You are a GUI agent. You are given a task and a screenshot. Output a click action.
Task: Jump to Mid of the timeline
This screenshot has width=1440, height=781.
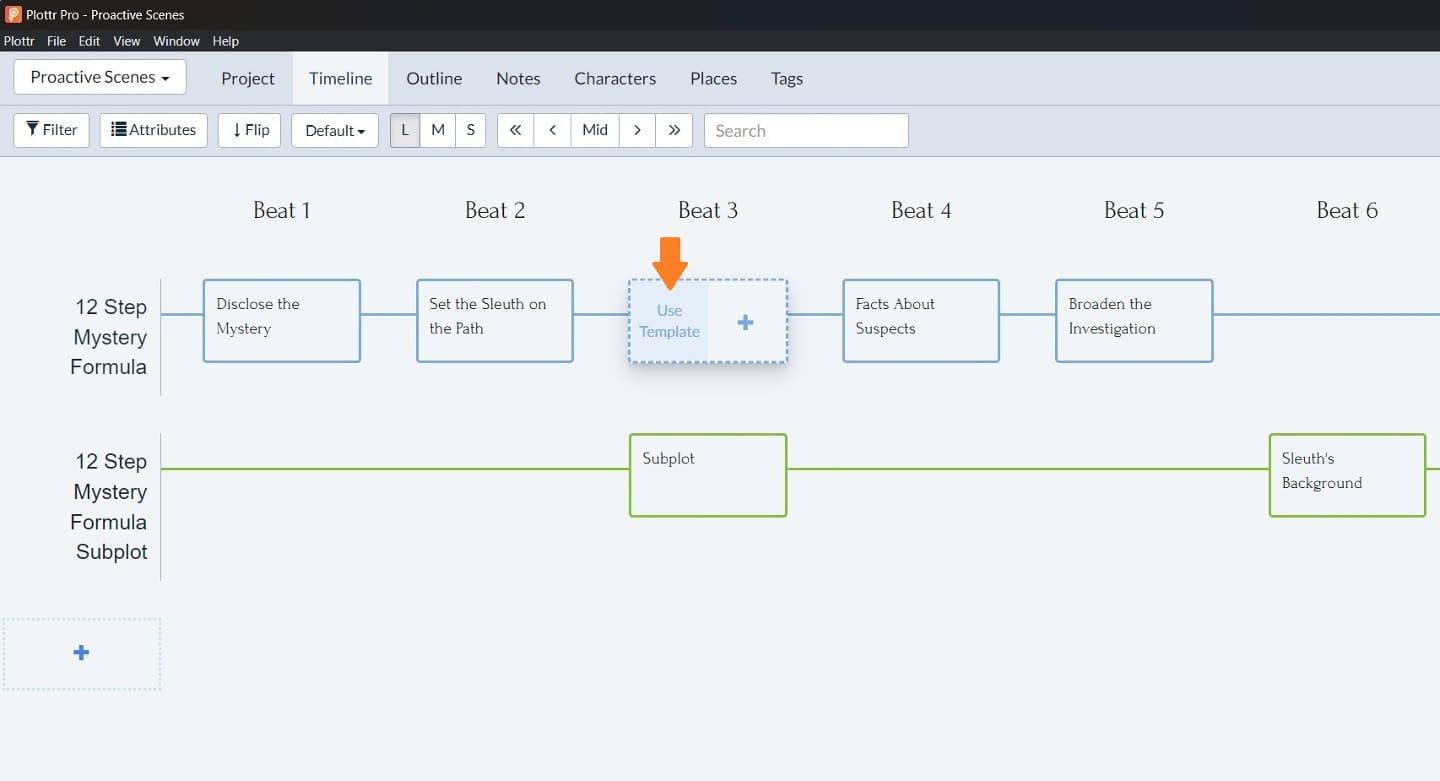pyautogui.click(x=595, y=130)
